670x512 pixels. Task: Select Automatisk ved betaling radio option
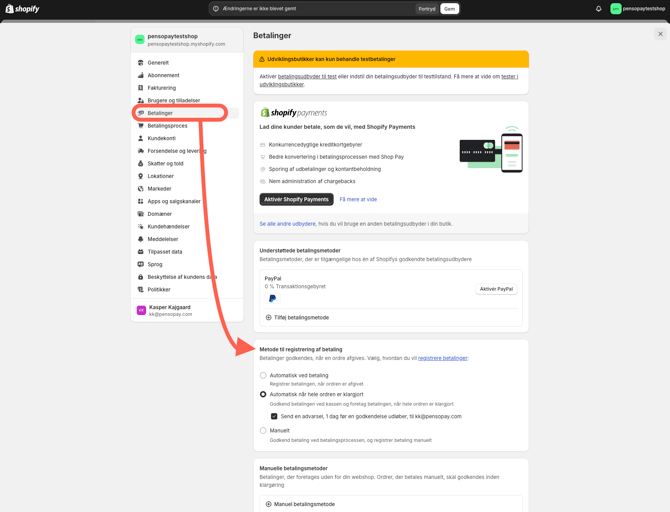click(x=263, y=375)
